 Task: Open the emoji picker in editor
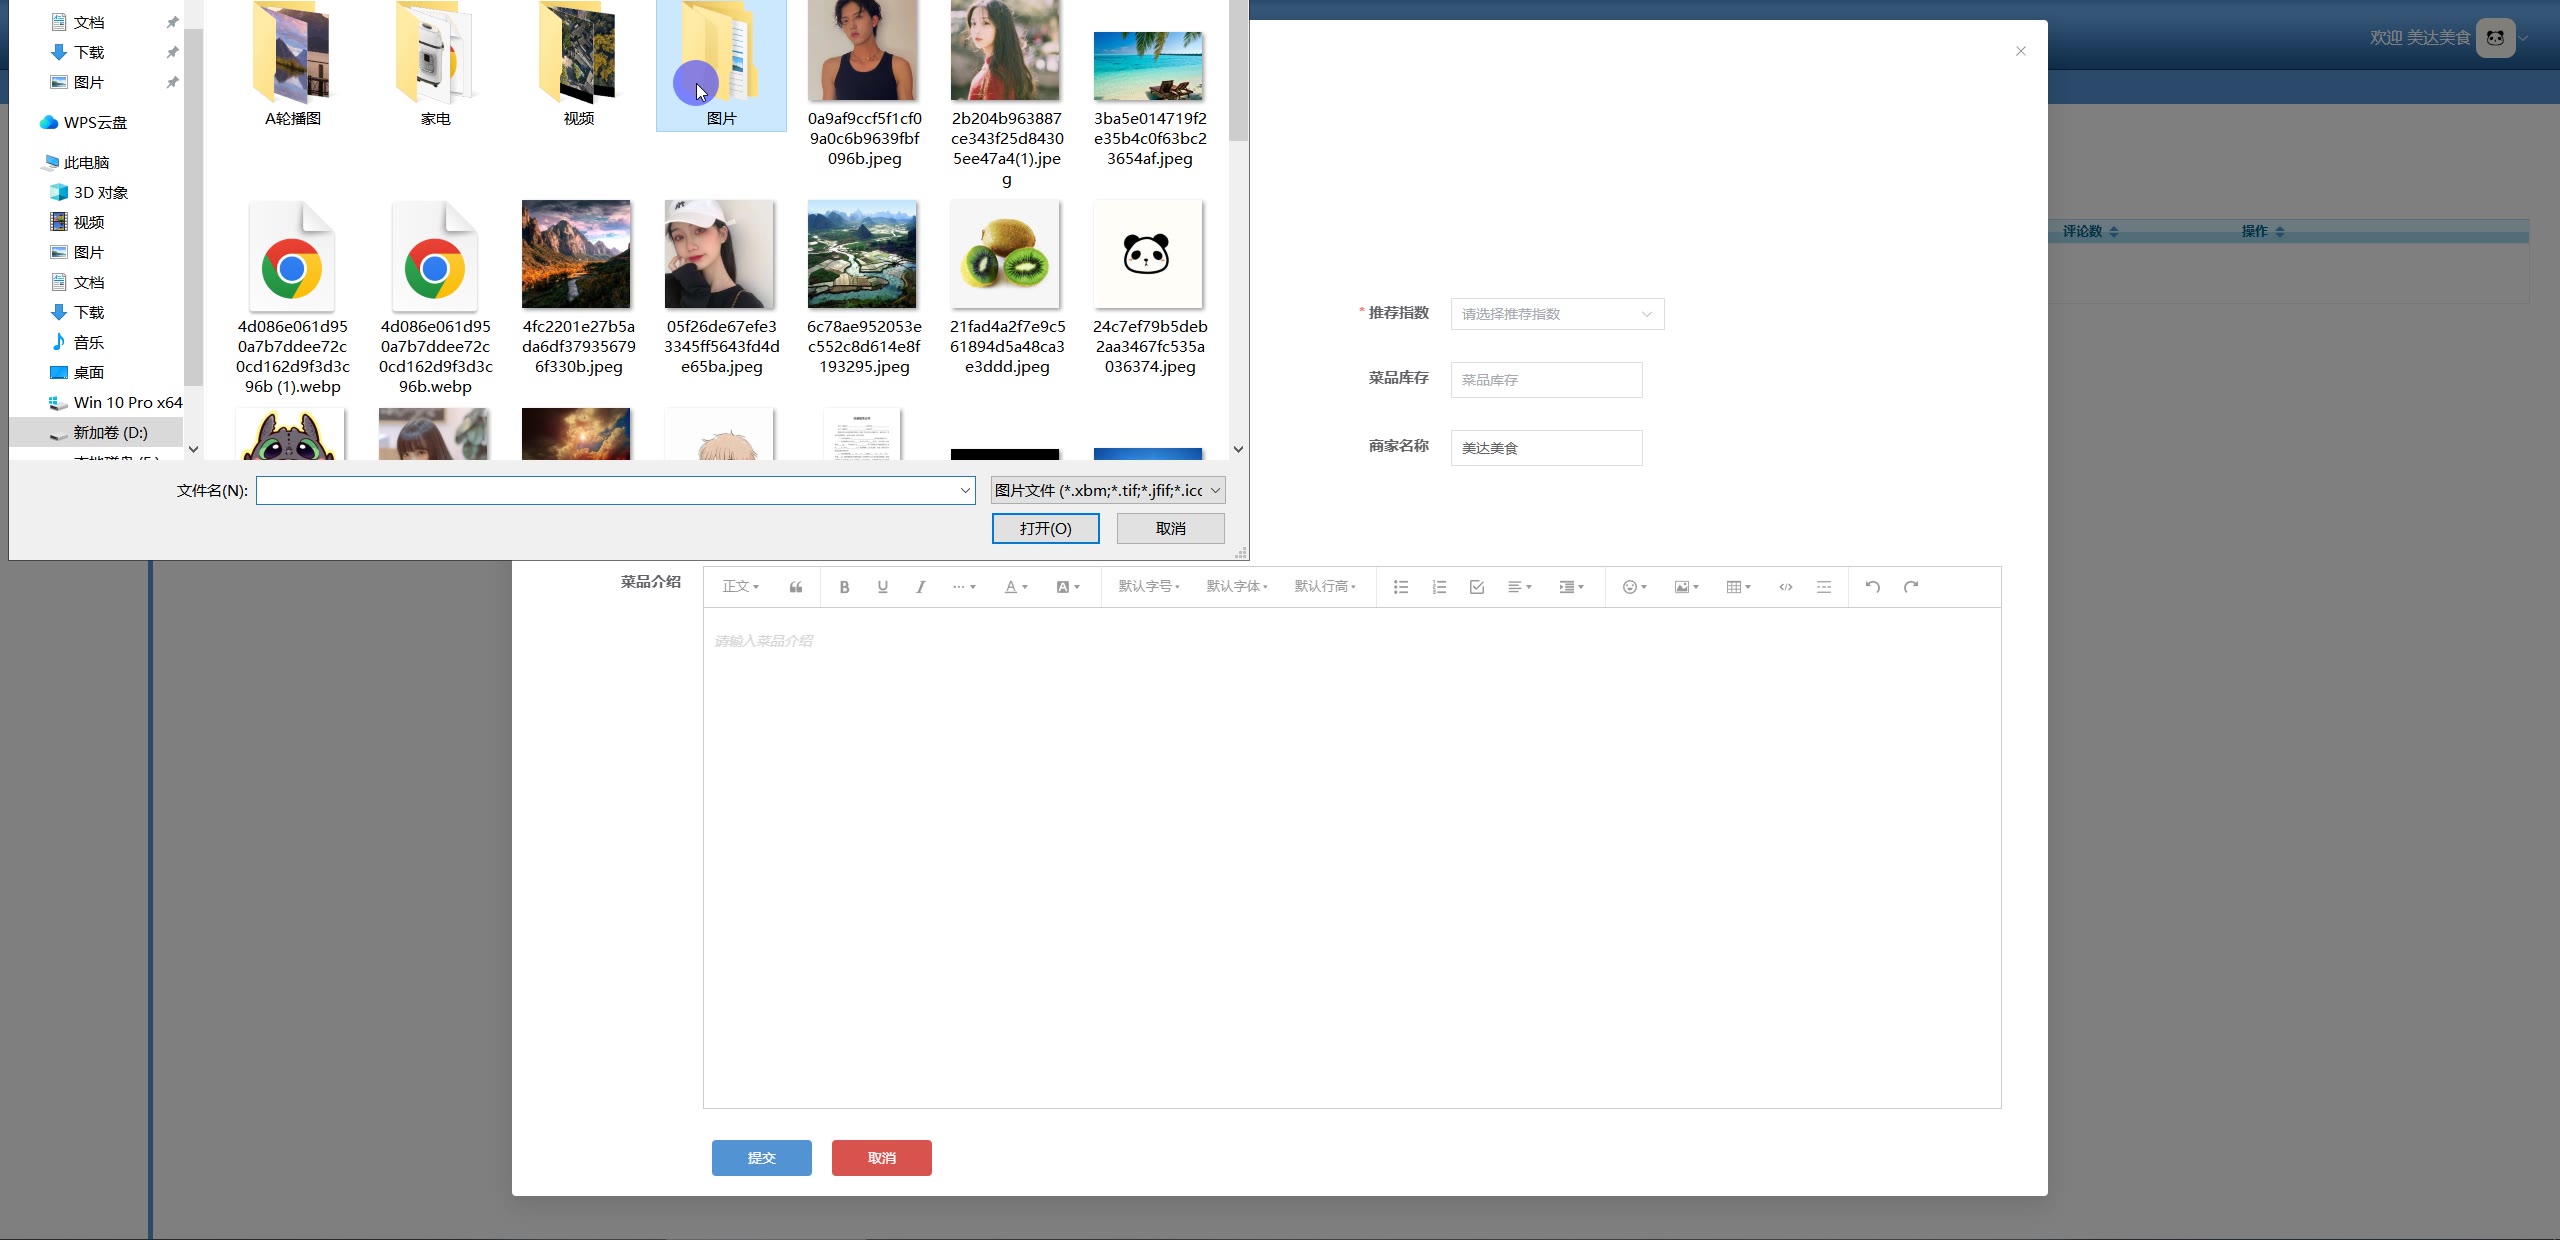1634,587
